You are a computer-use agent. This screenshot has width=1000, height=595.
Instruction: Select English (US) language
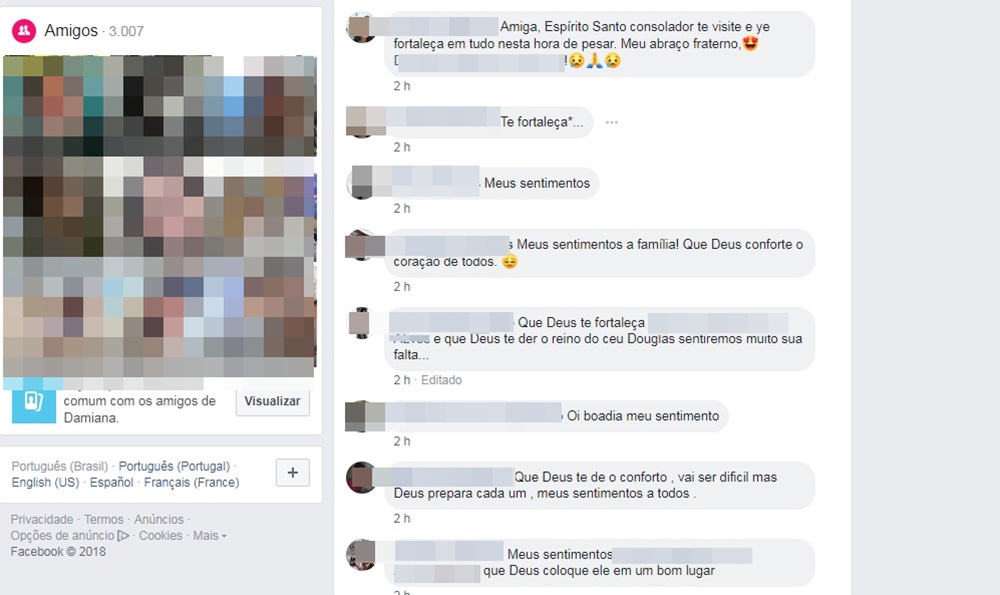pos(45,482)
